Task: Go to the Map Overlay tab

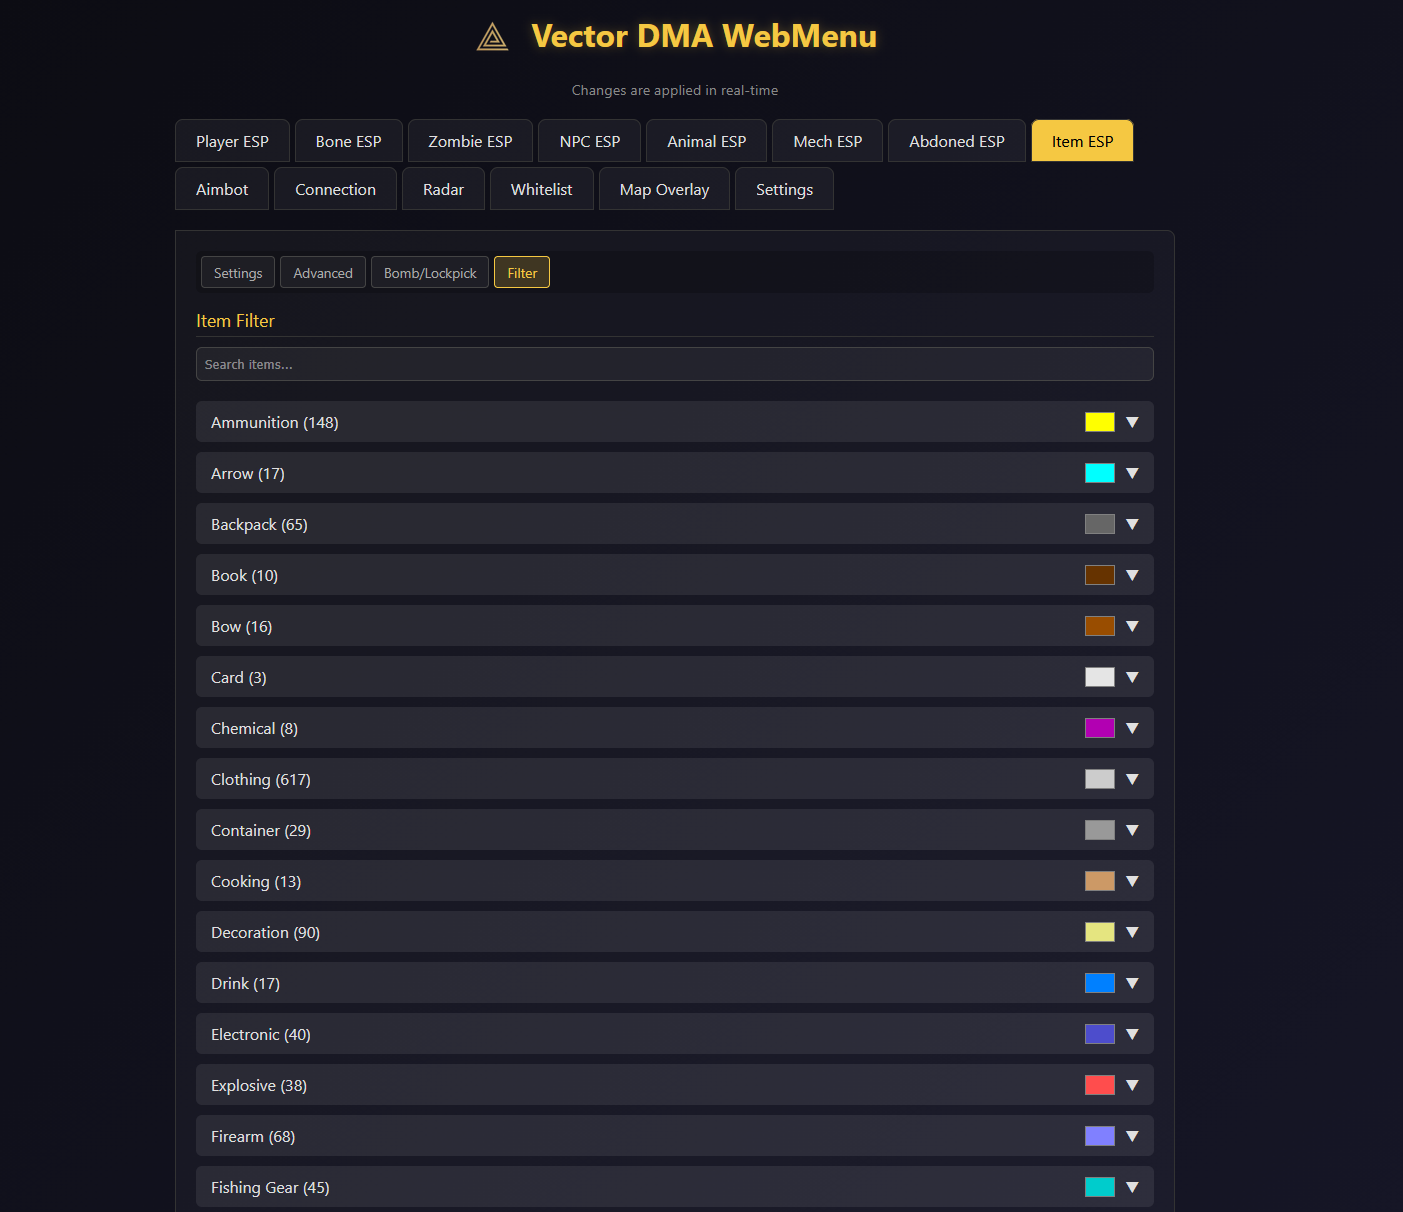Action: [664, 189]
